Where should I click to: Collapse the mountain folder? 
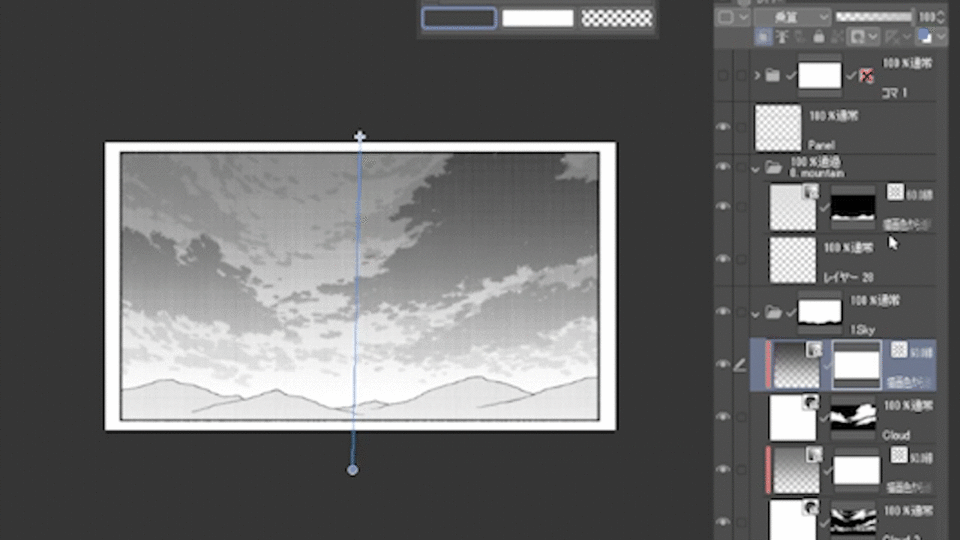pyautogui.click(x=756, y=169)
